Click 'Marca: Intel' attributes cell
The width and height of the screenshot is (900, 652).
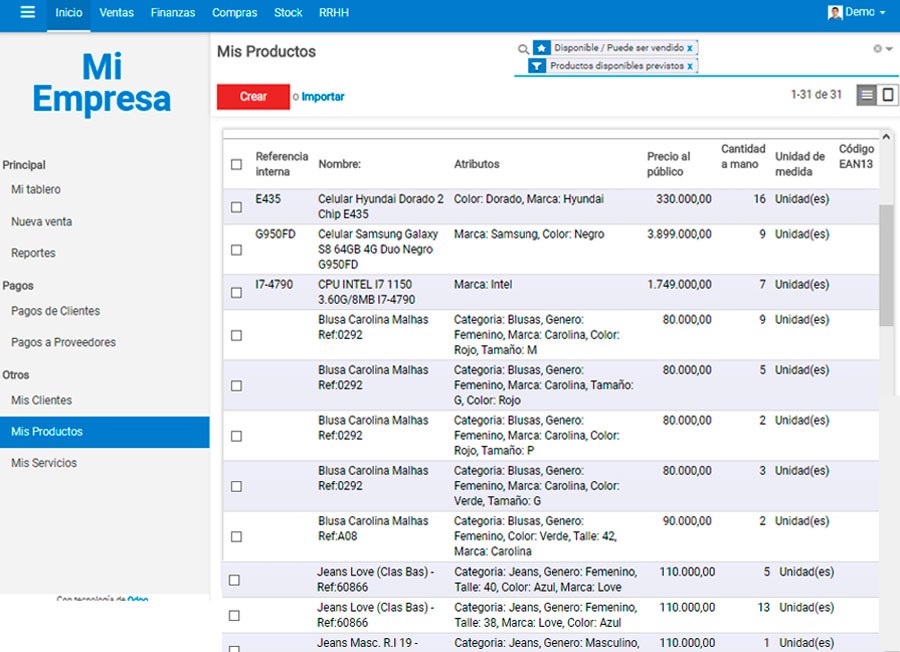(x=483, y=285)
